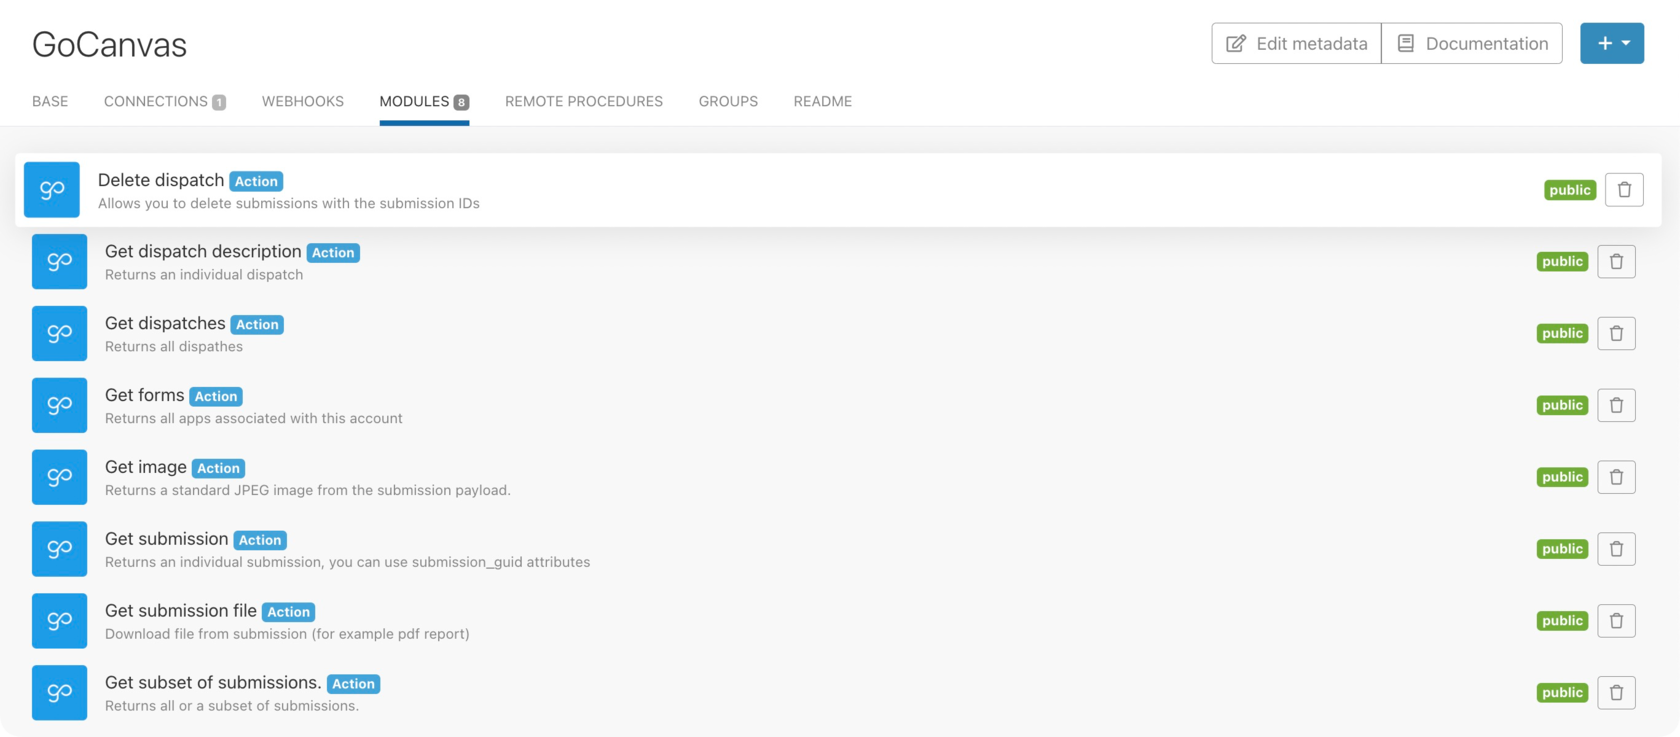1680x737 pixels.
Task: Switch to the Connections tab
Action: [164, 101]
